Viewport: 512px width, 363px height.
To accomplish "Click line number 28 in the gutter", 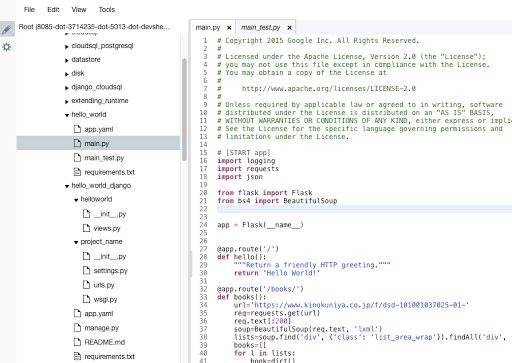I will click(204, 257).
